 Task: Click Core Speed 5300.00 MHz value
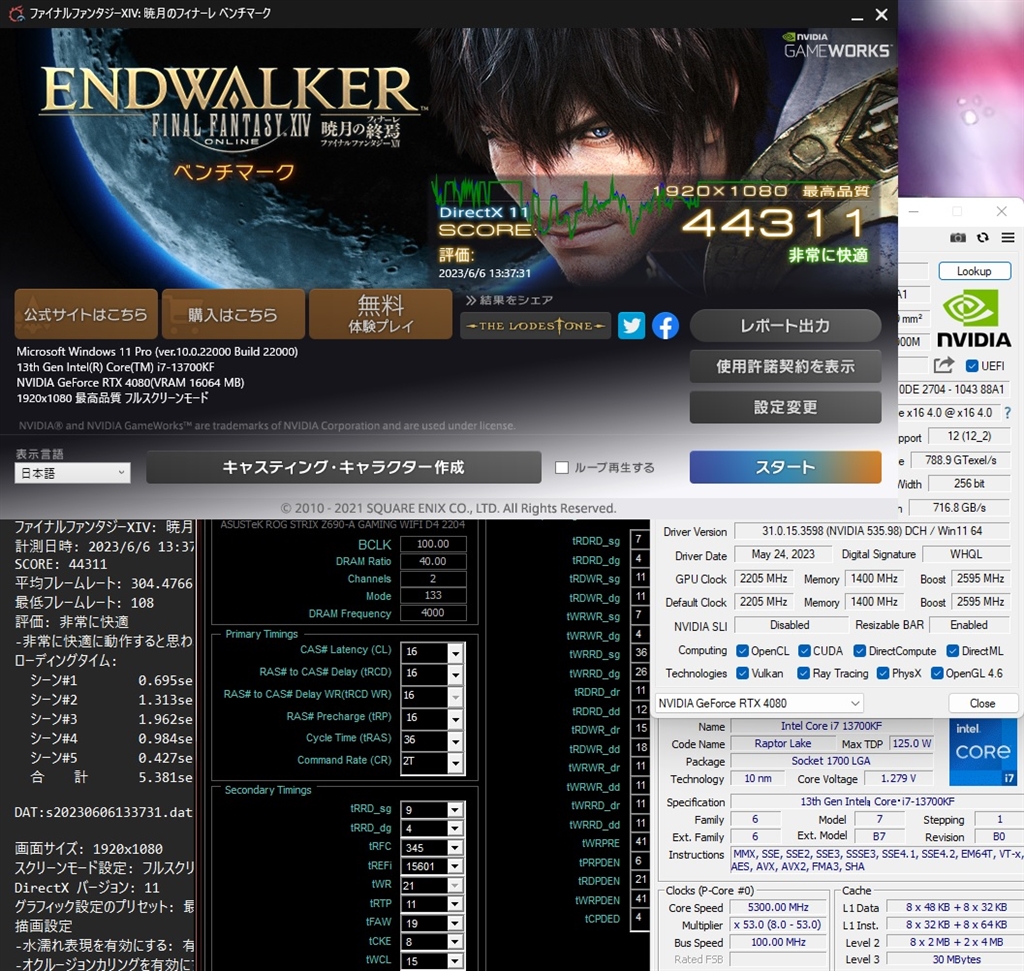coord(778,907)
